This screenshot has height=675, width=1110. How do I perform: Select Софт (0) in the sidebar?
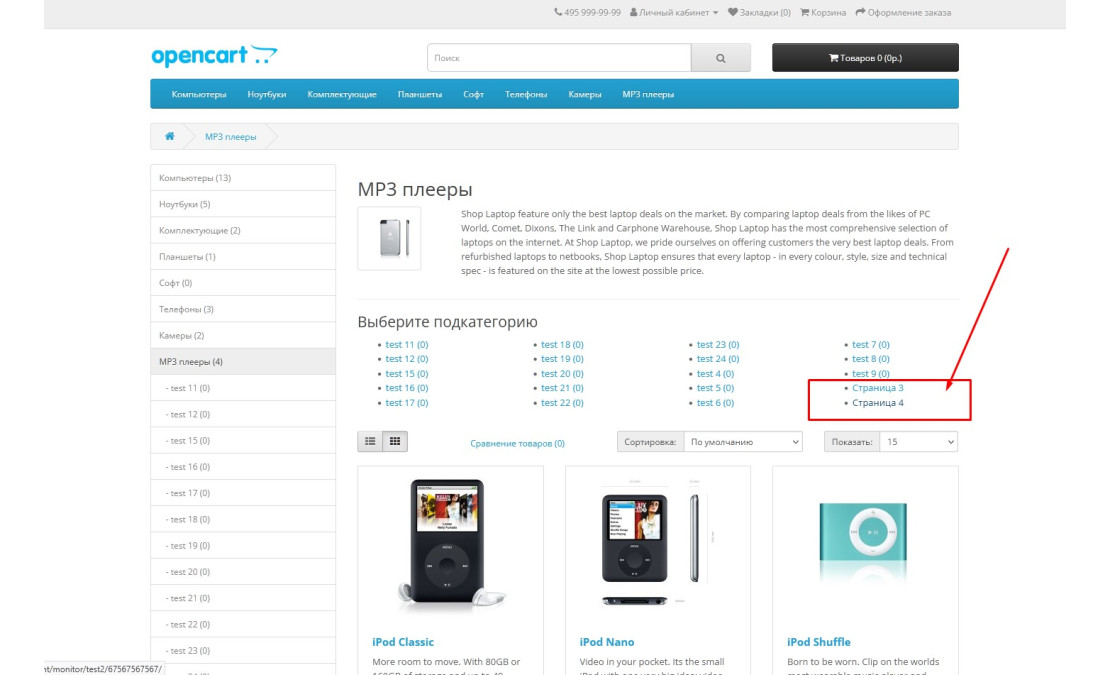click(x=243, y=283)
